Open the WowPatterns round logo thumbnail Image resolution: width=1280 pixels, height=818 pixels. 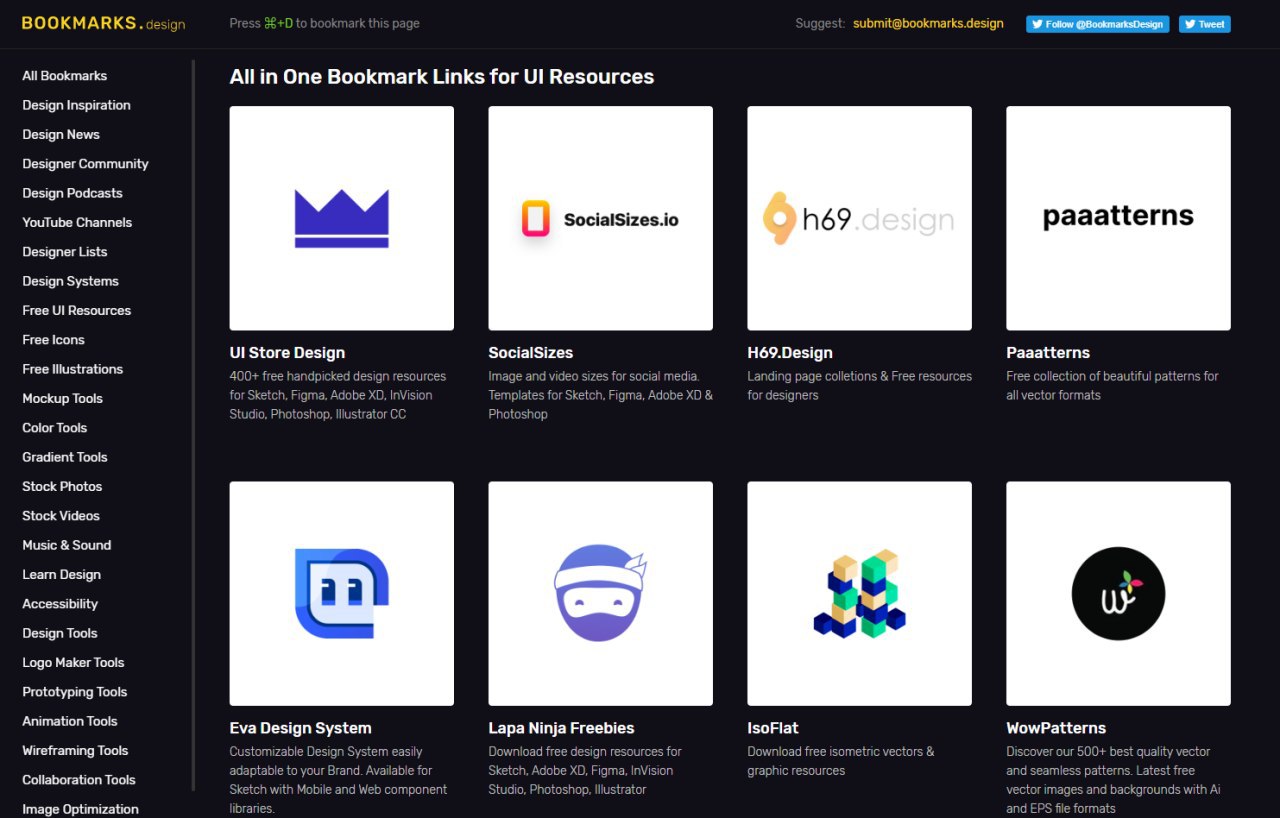(1118, 593)
